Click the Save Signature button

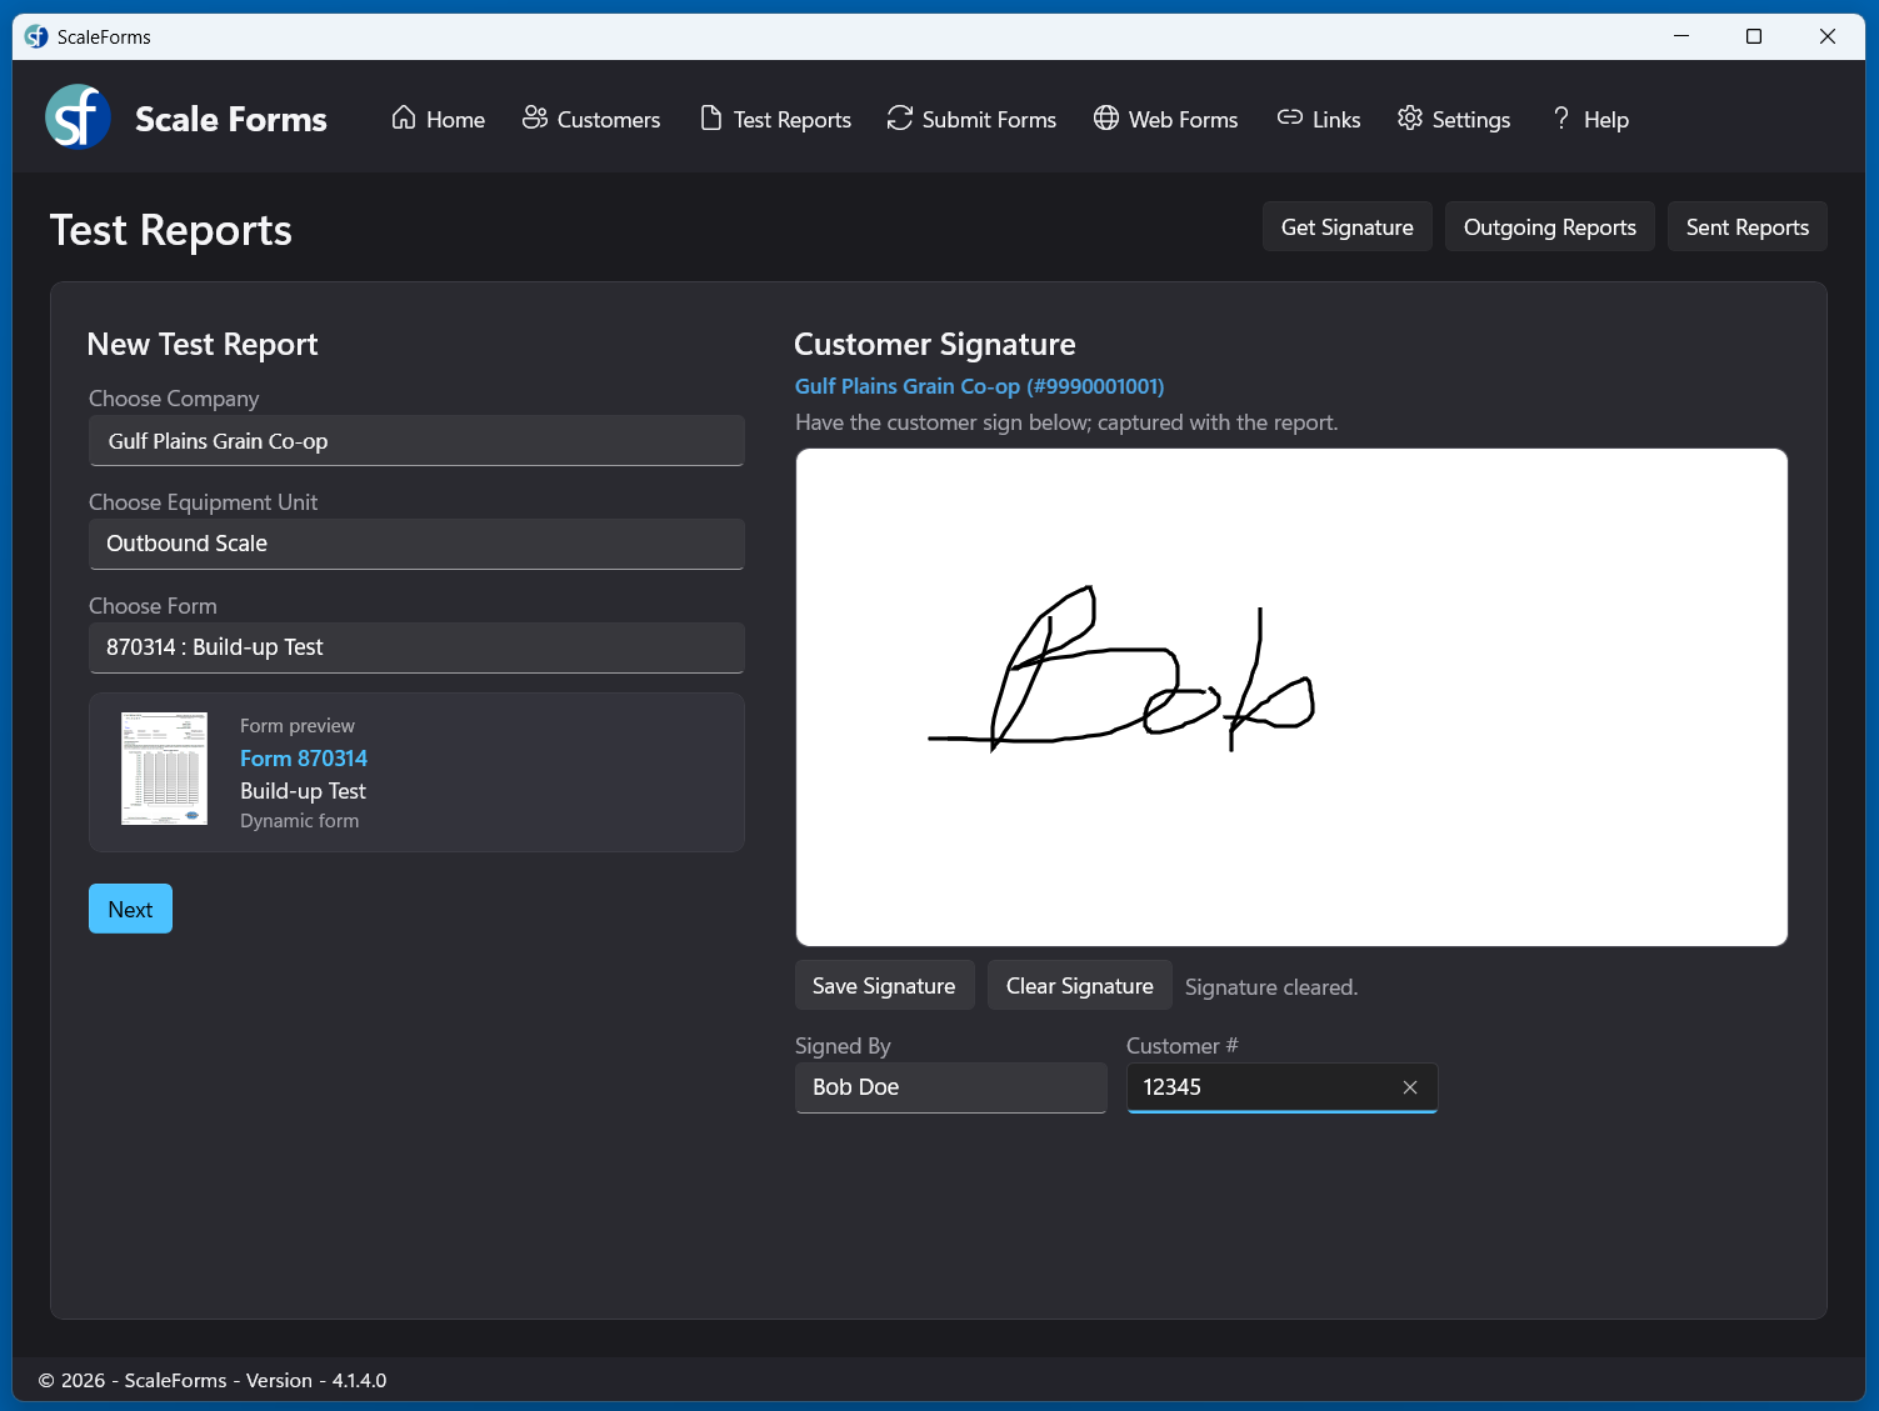pyautogui.click(x=884, y=986)
